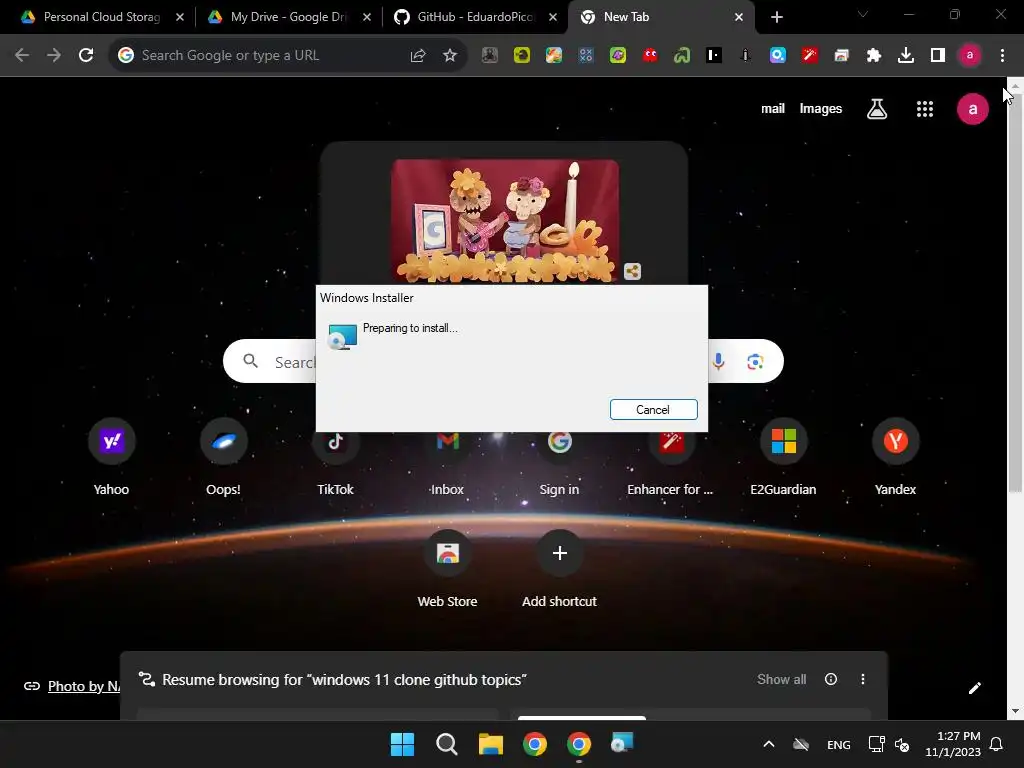Open the tic-tac-toe XO extension

click(586, 56)
